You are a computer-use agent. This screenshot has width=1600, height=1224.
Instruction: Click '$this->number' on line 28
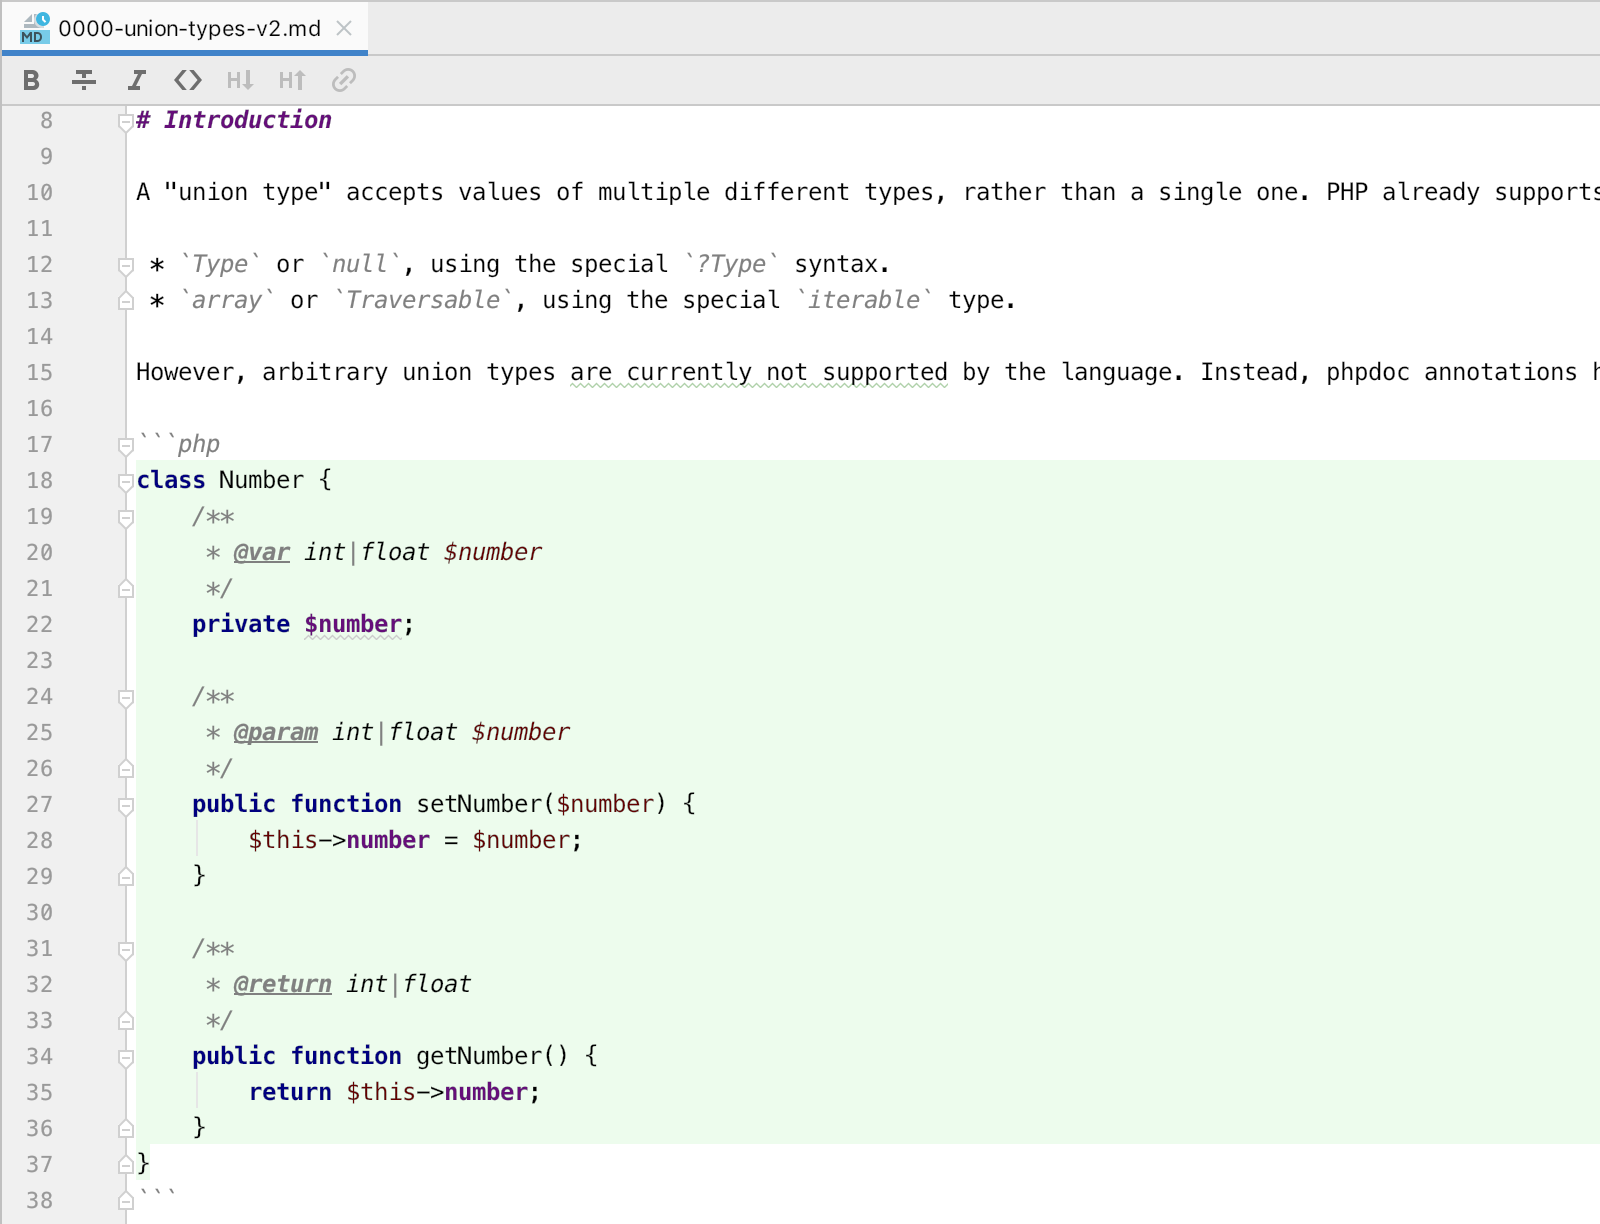point(339,840)
